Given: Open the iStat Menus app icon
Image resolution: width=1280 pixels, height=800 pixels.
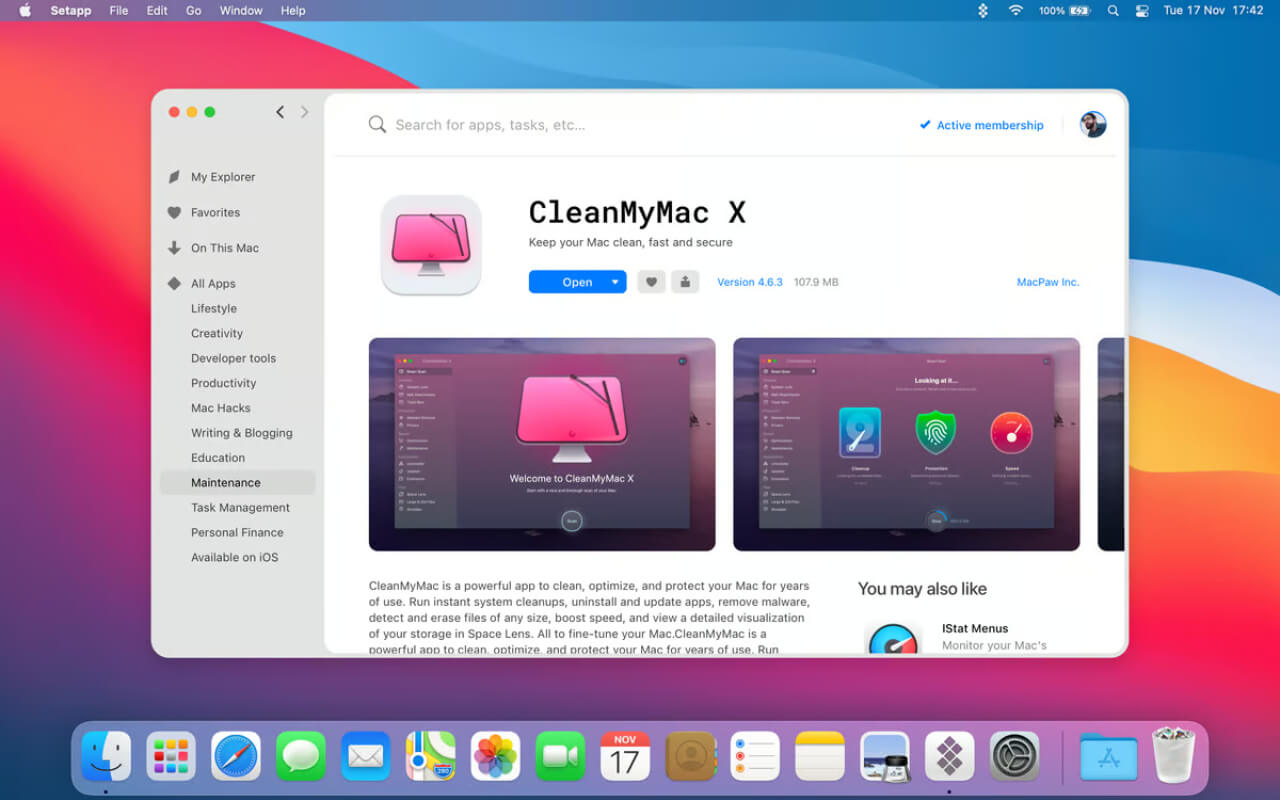Looking at the screenshot, I should (892, 637).
